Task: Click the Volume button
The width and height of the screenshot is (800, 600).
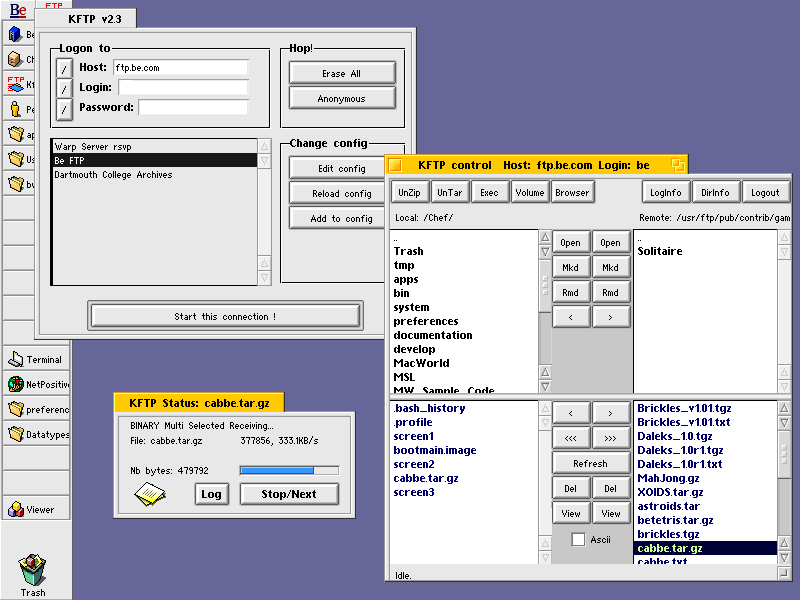Action: [x=530, y=192]
